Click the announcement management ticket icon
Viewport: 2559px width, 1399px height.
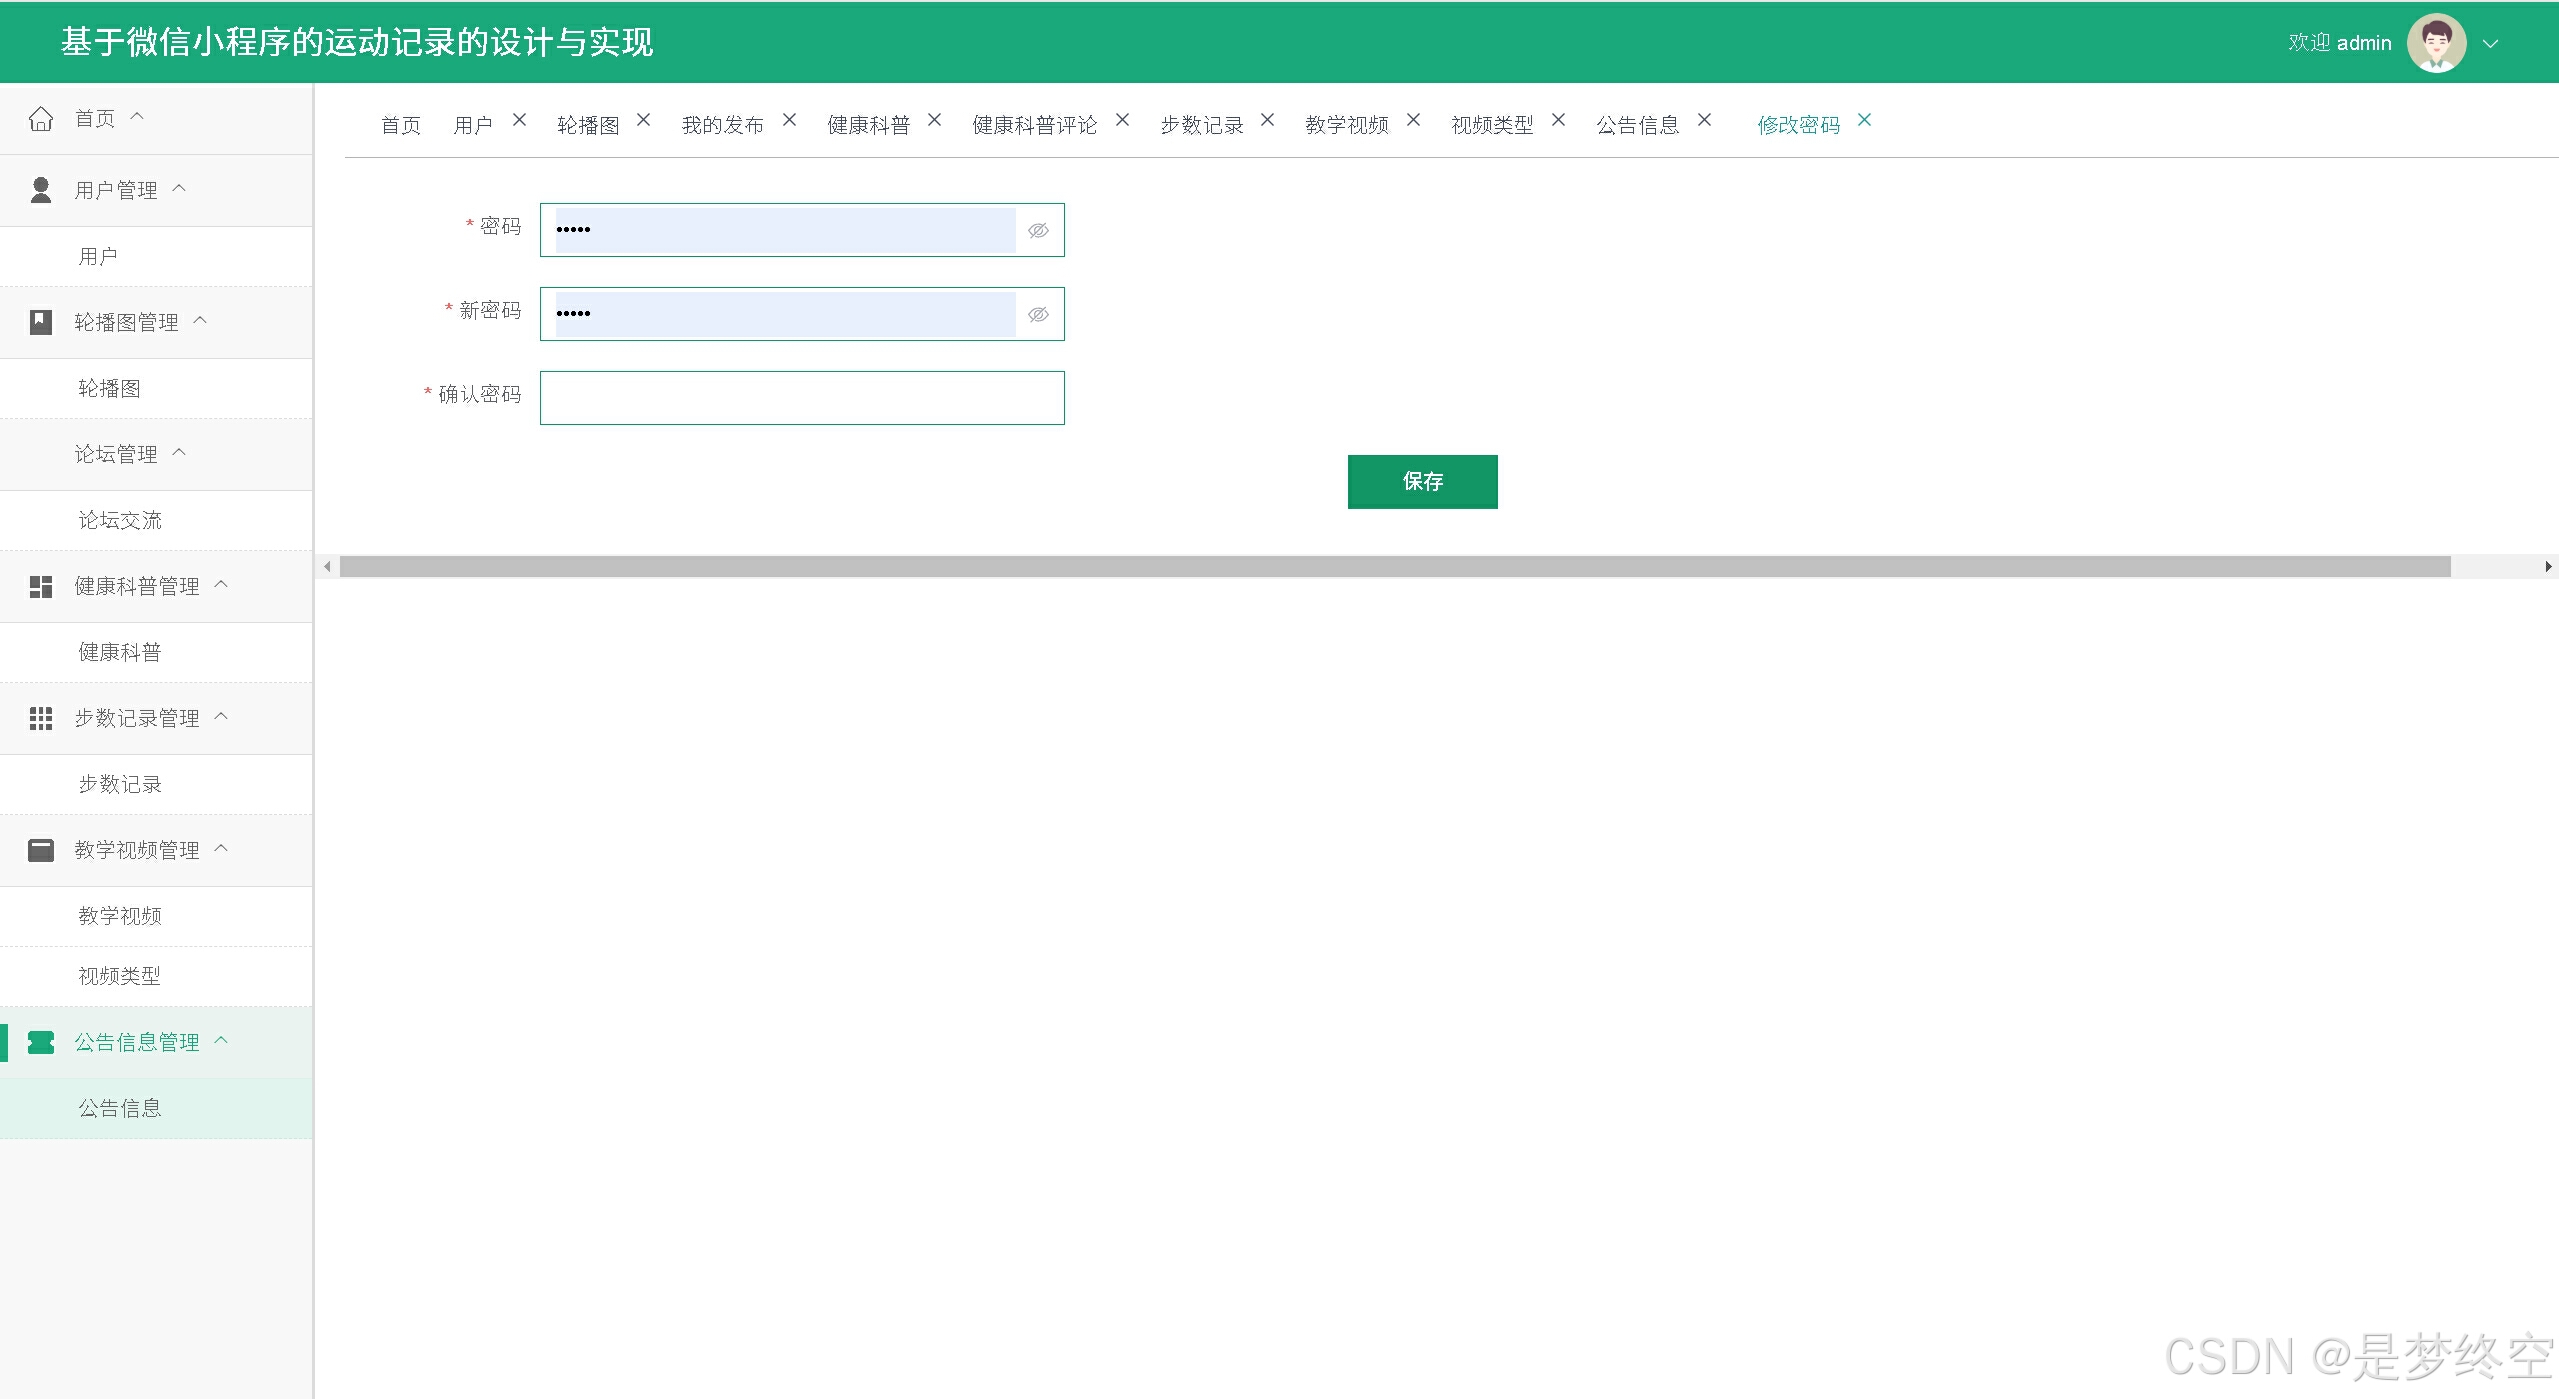pyautogui.click(x=41, y=1043)
